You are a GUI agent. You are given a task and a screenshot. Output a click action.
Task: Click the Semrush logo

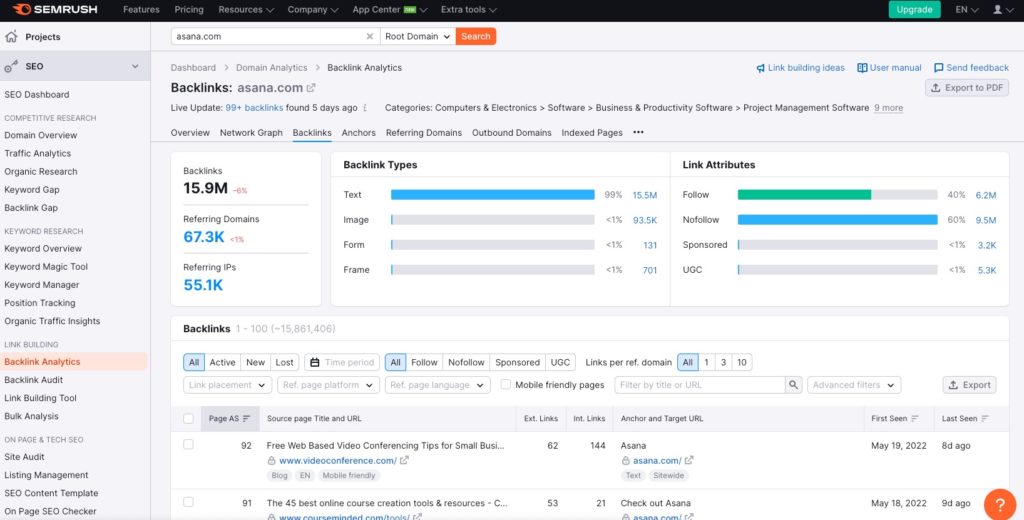click(x=56, y=10)
